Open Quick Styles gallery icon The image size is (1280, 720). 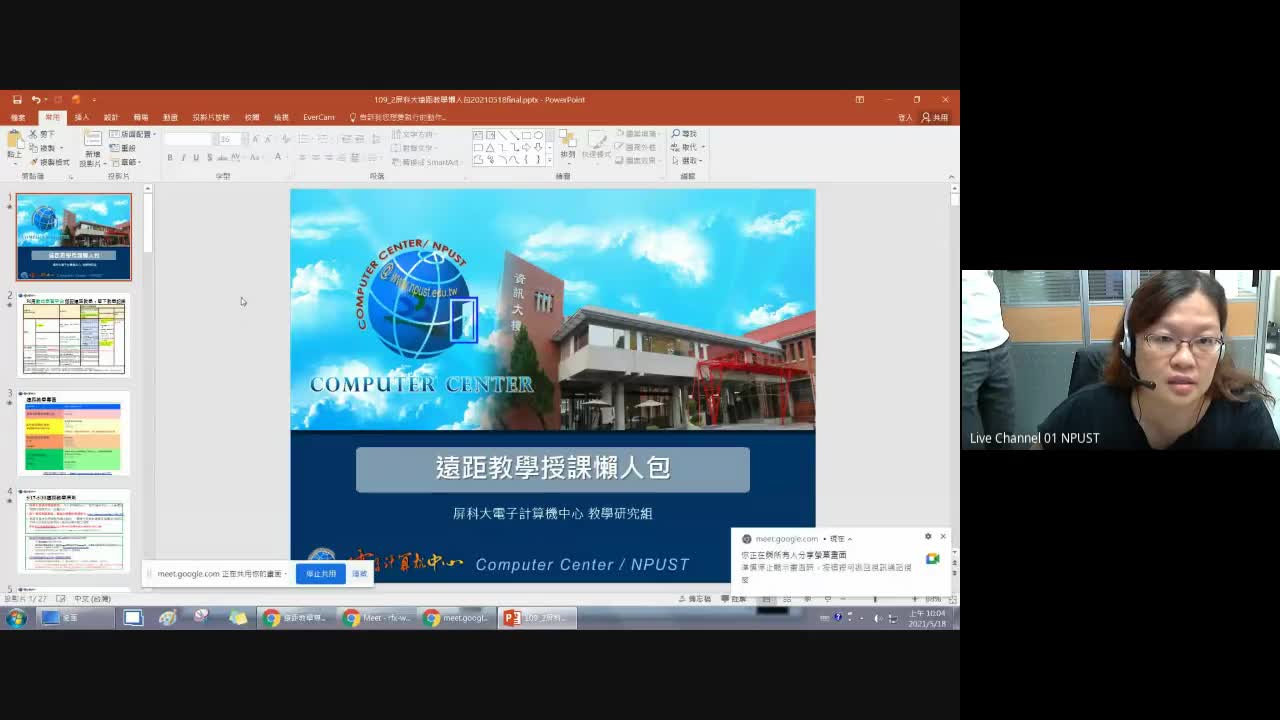[596, 145]
